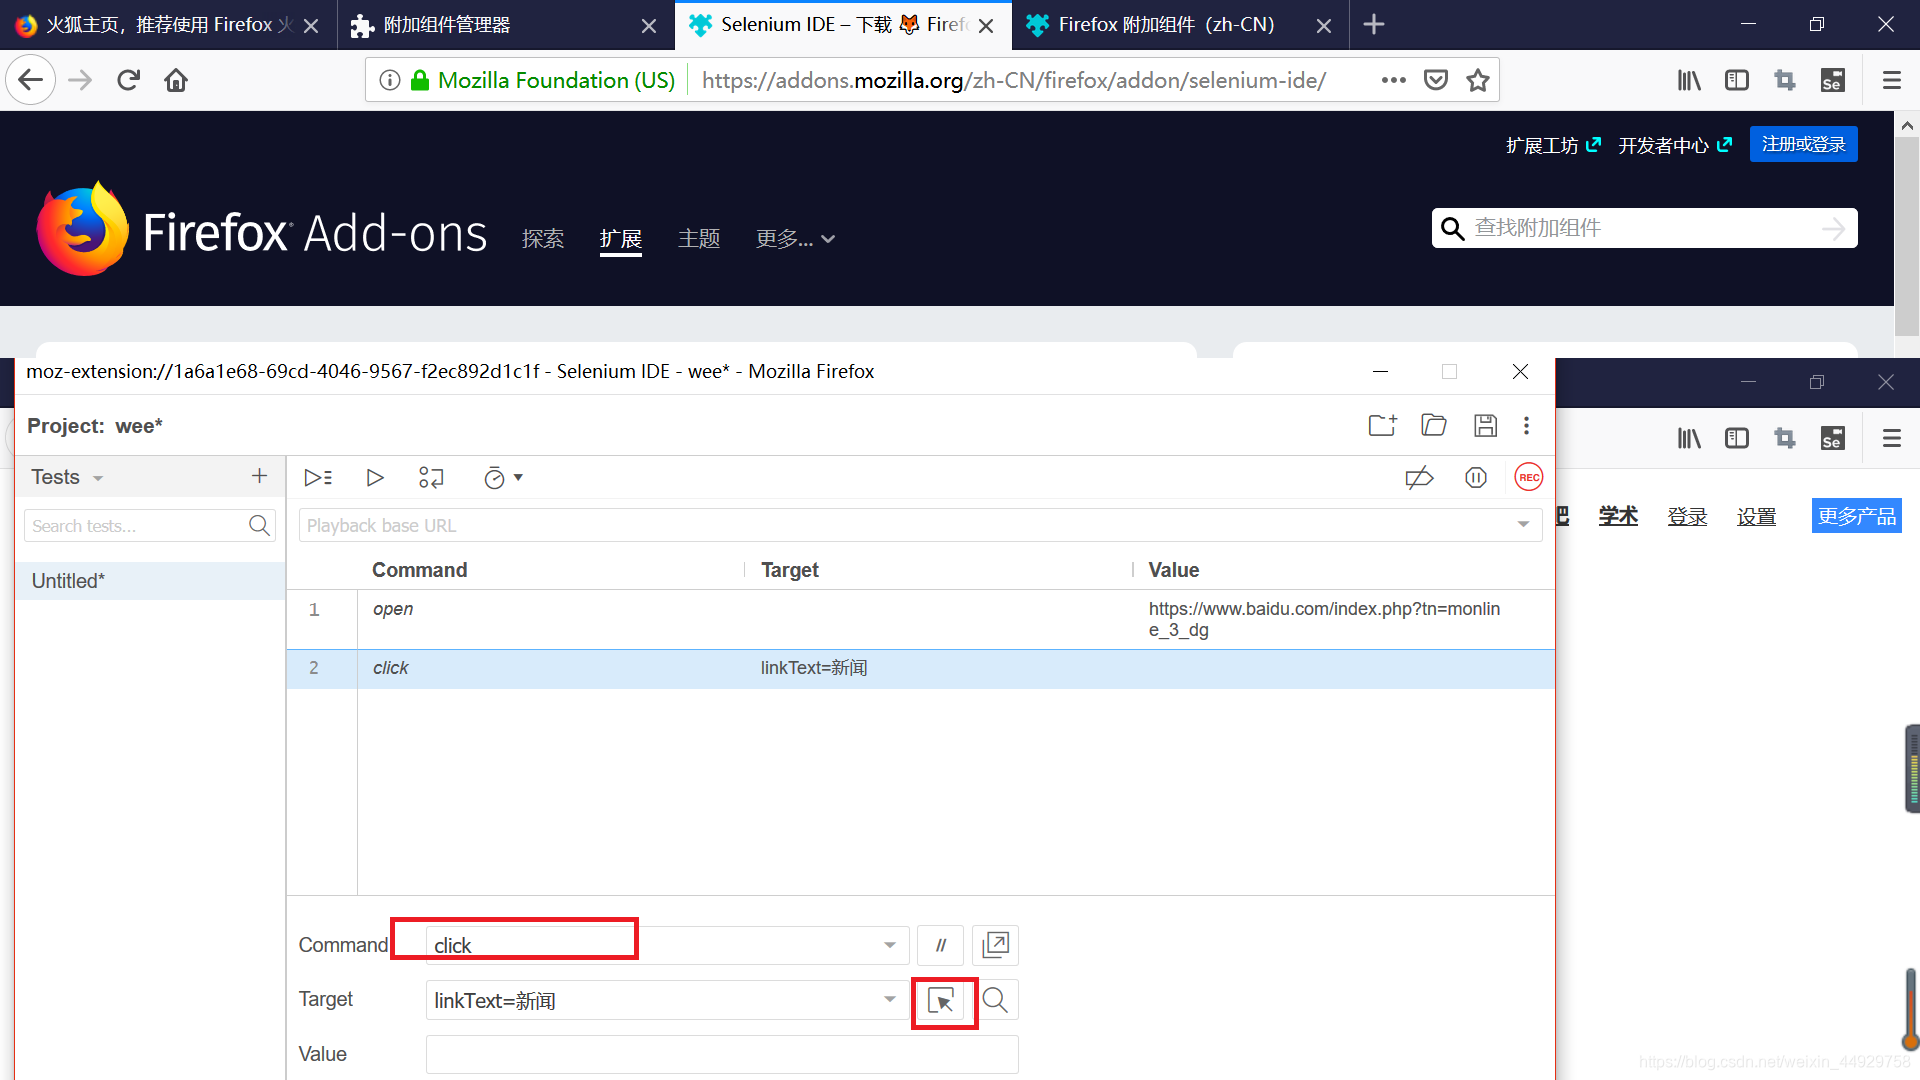The image size is (1920, 1080).
Task: Select the Untitled* test
Action: (x=150, y=581)
